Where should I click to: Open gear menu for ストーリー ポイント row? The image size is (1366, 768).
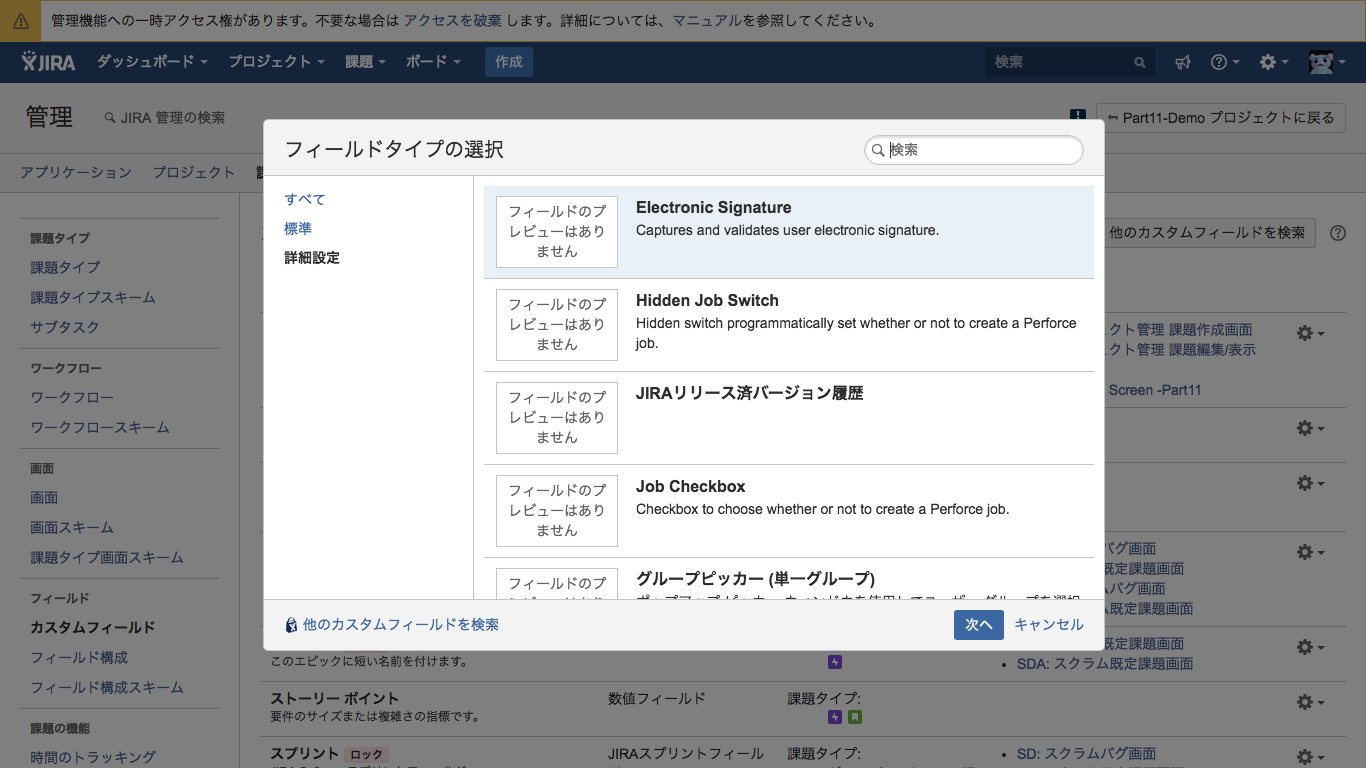pyautogui.click(x=1310, y=703)
